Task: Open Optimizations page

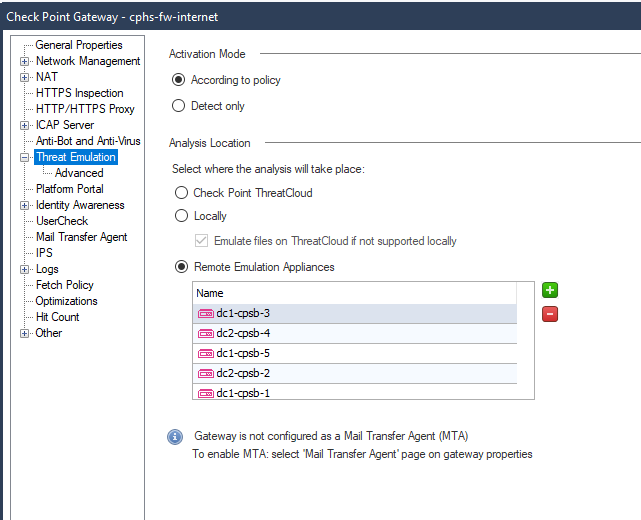Action: click(x=66, y=301)
